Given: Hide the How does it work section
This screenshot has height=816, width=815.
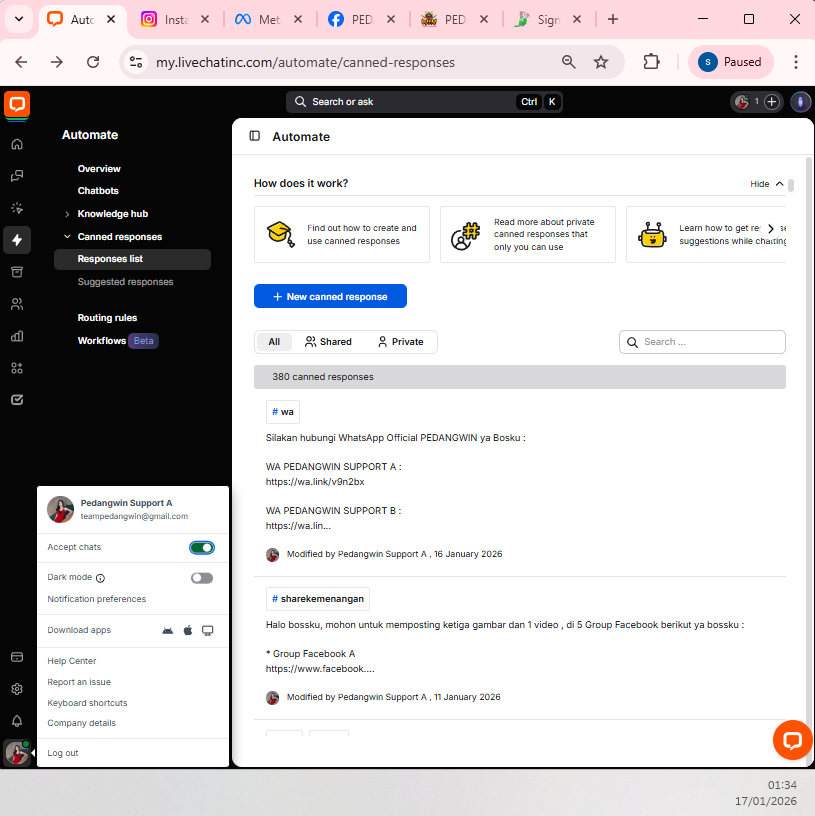Looking at the screenshot, I should 767,184.
